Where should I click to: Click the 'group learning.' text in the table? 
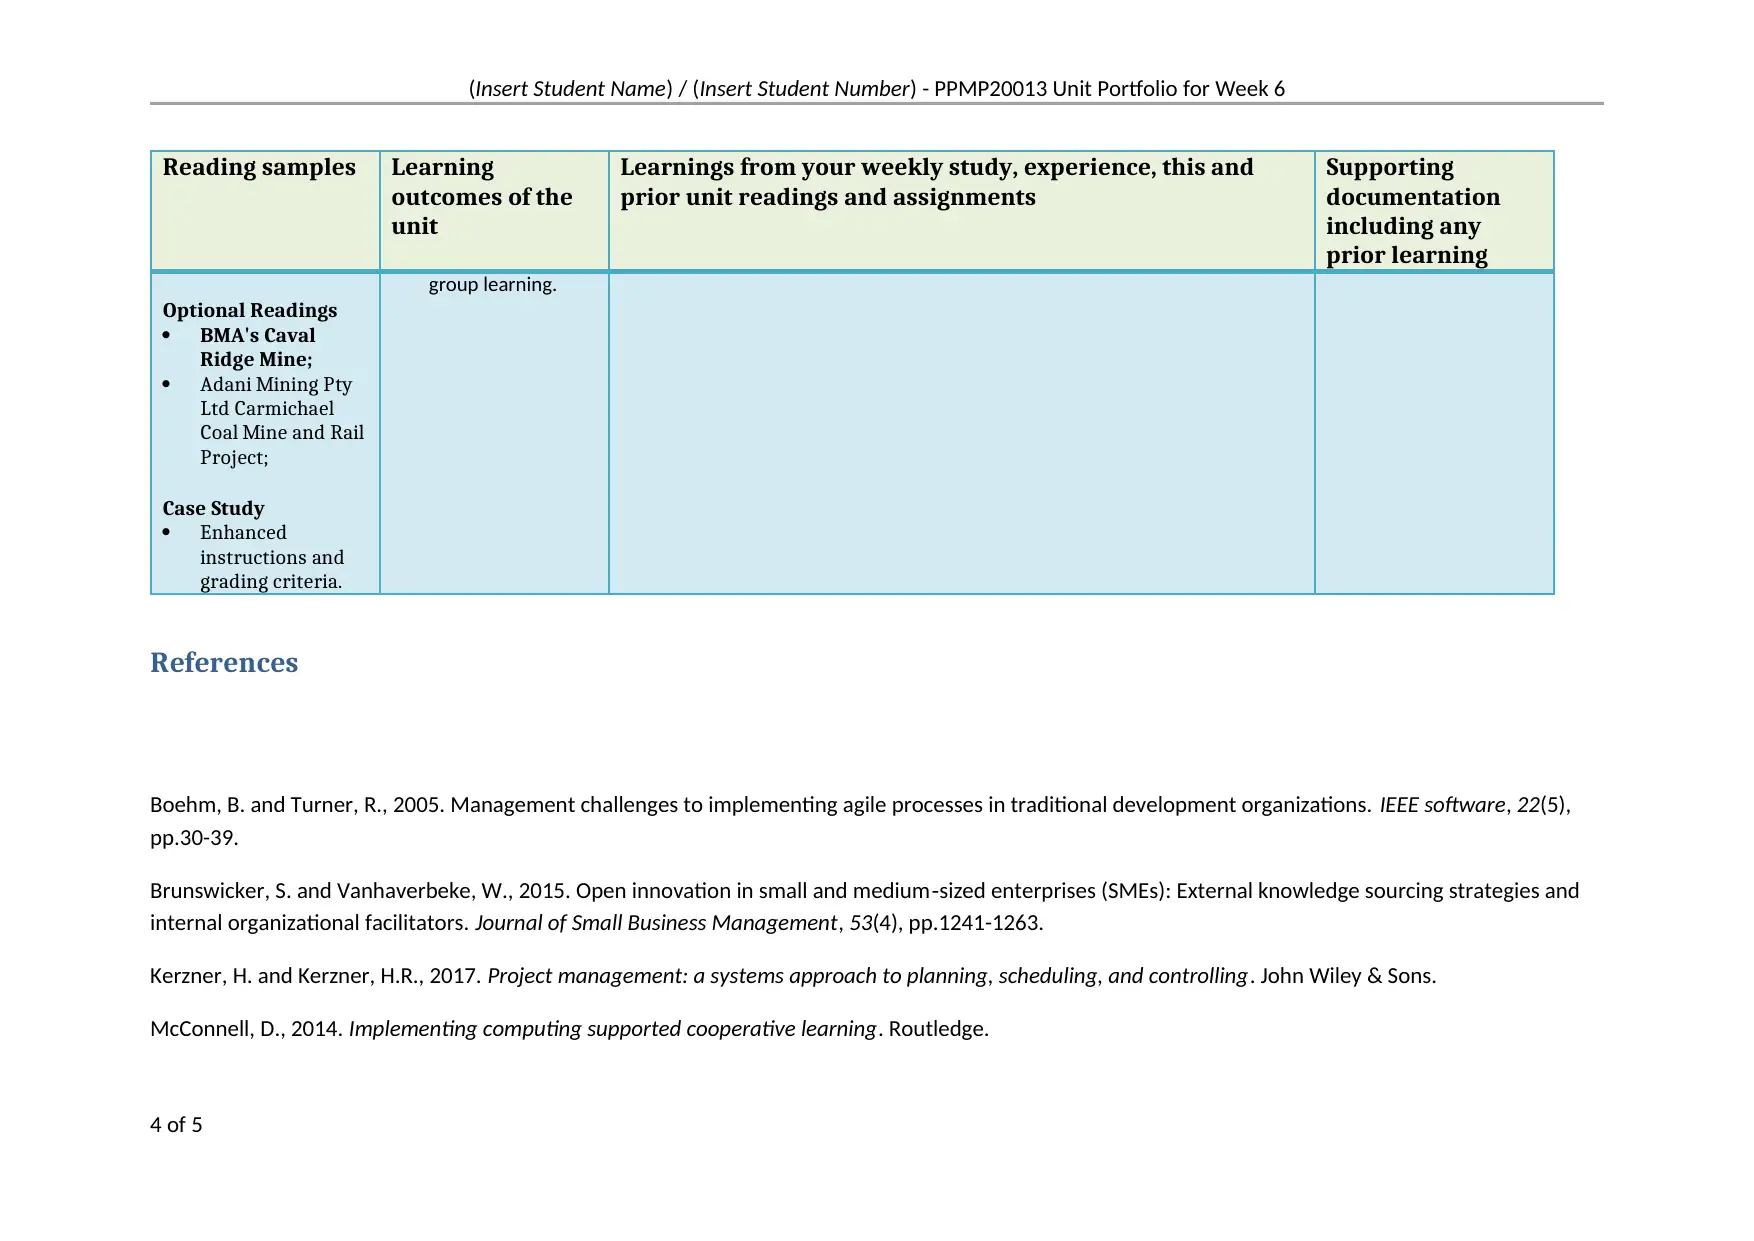(492, 285)
